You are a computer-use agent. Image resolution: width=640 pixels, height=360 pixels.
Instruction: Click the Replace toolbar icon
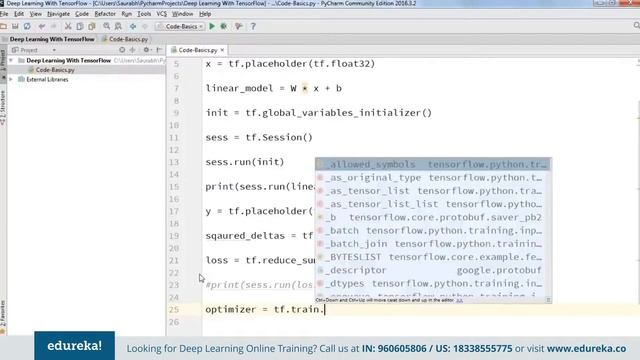[x=118, y=26]
